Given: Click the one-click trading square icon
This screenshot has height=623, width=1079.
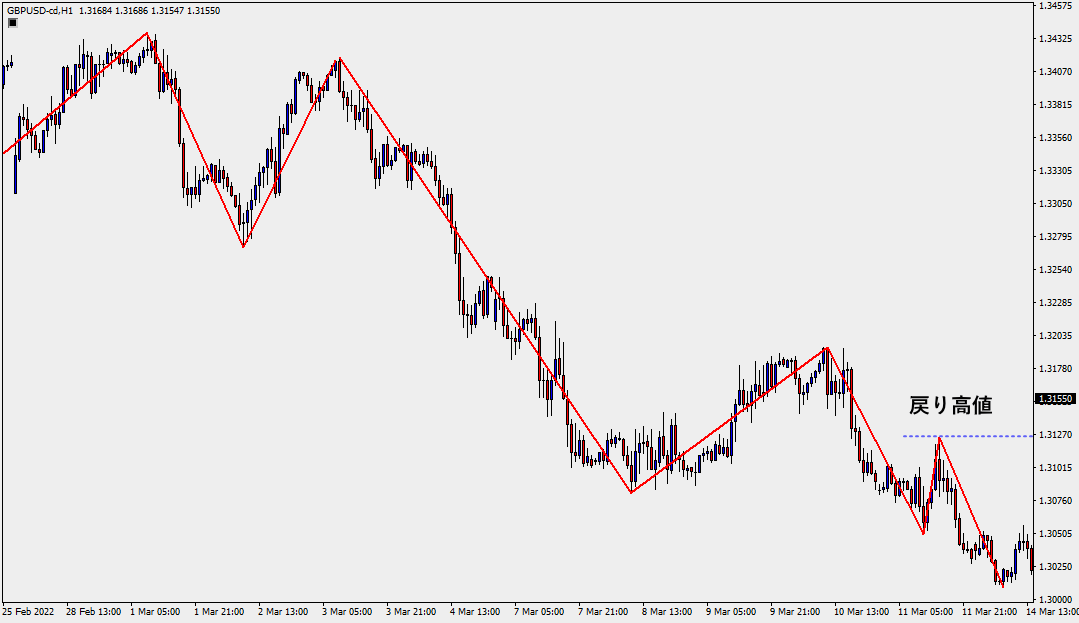Looking at the screenshot, I should [12, 23].
